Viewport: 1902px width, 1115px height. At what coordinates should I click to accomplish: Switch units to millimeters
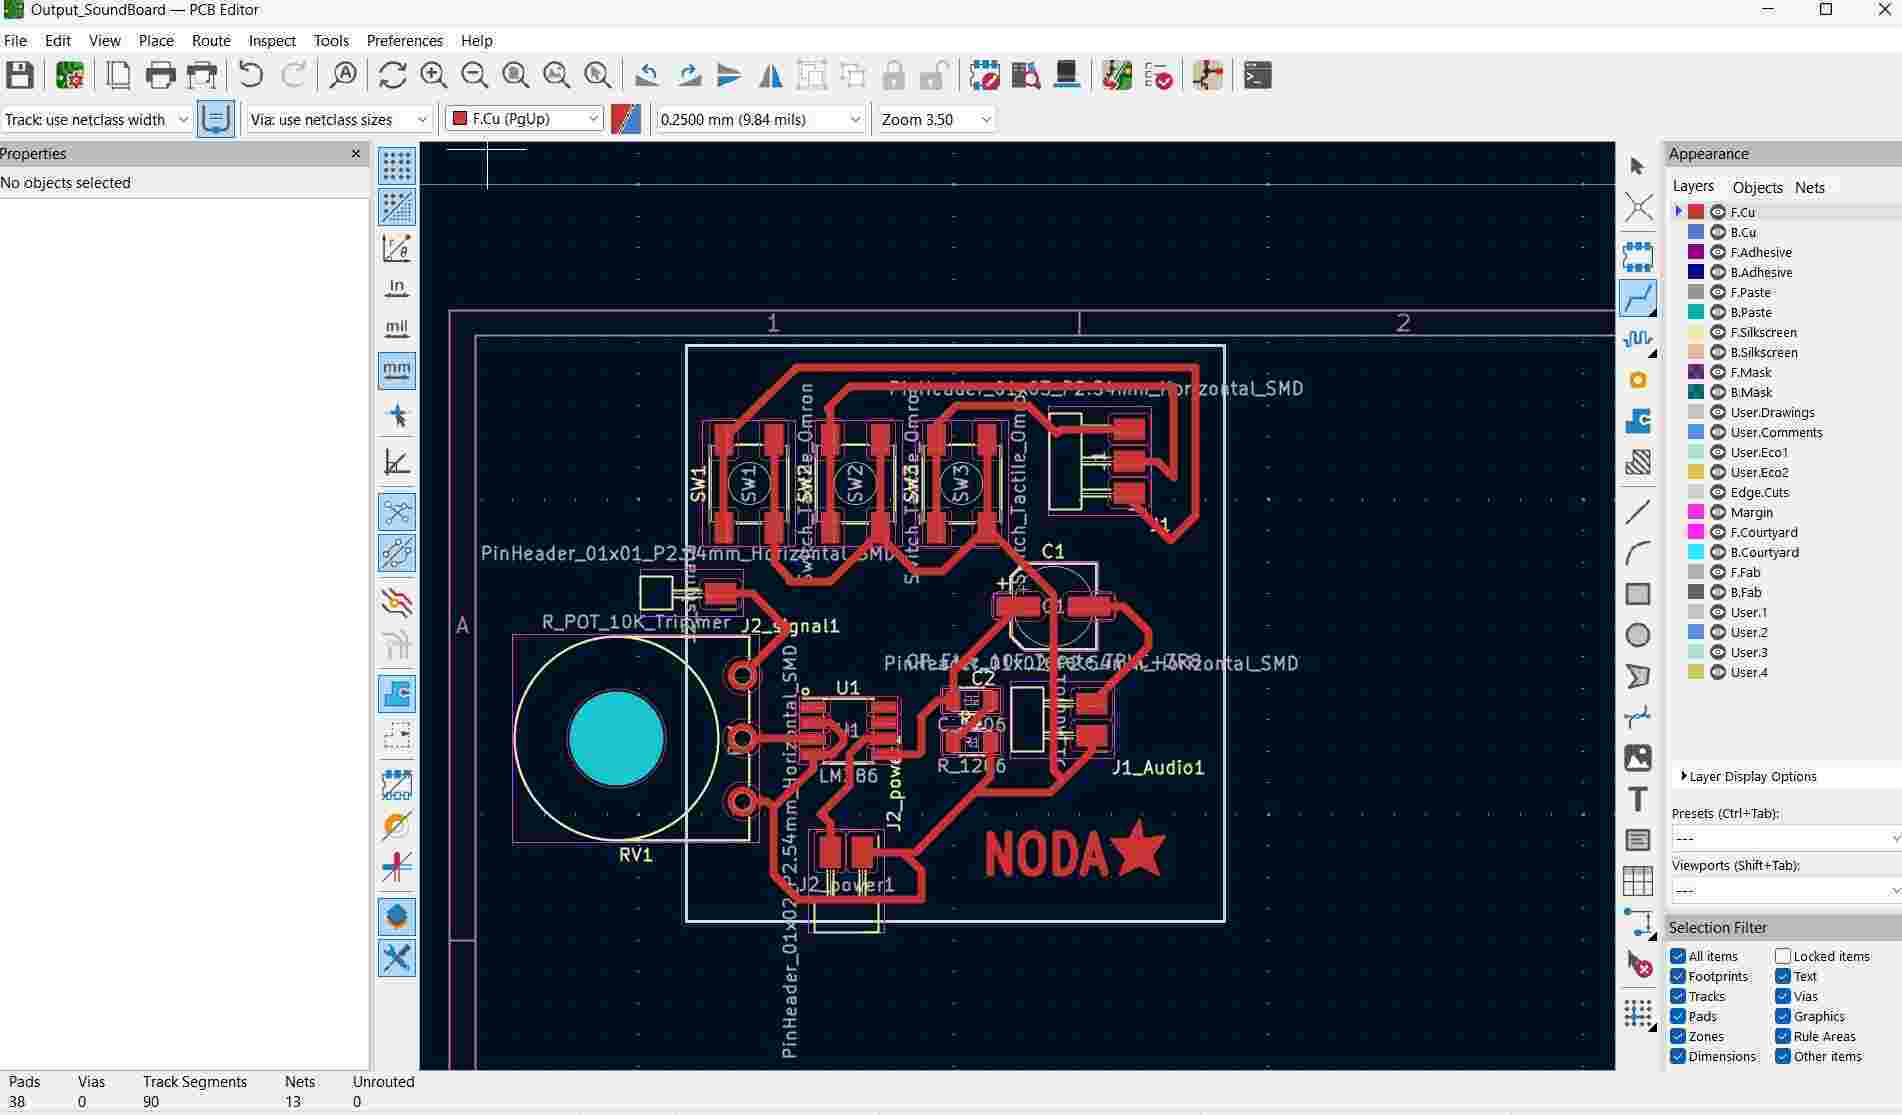397,370
